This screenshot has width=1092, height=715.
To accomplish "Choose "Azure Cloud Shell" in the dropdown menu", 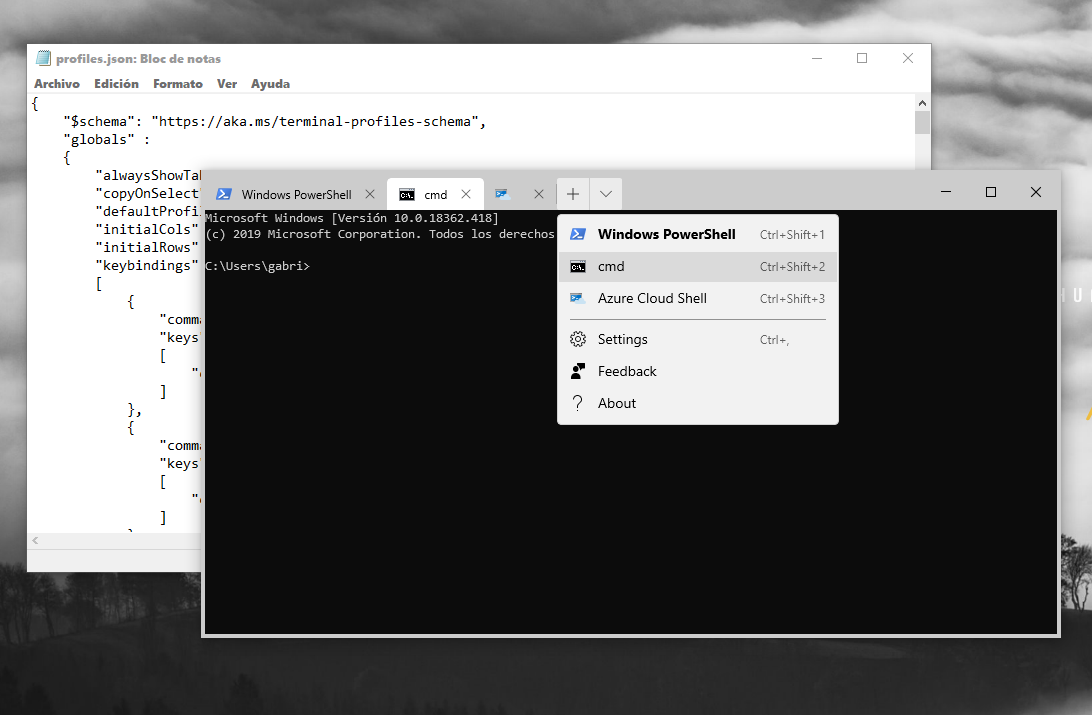I will pyautogui.click(x=651, y=298).
